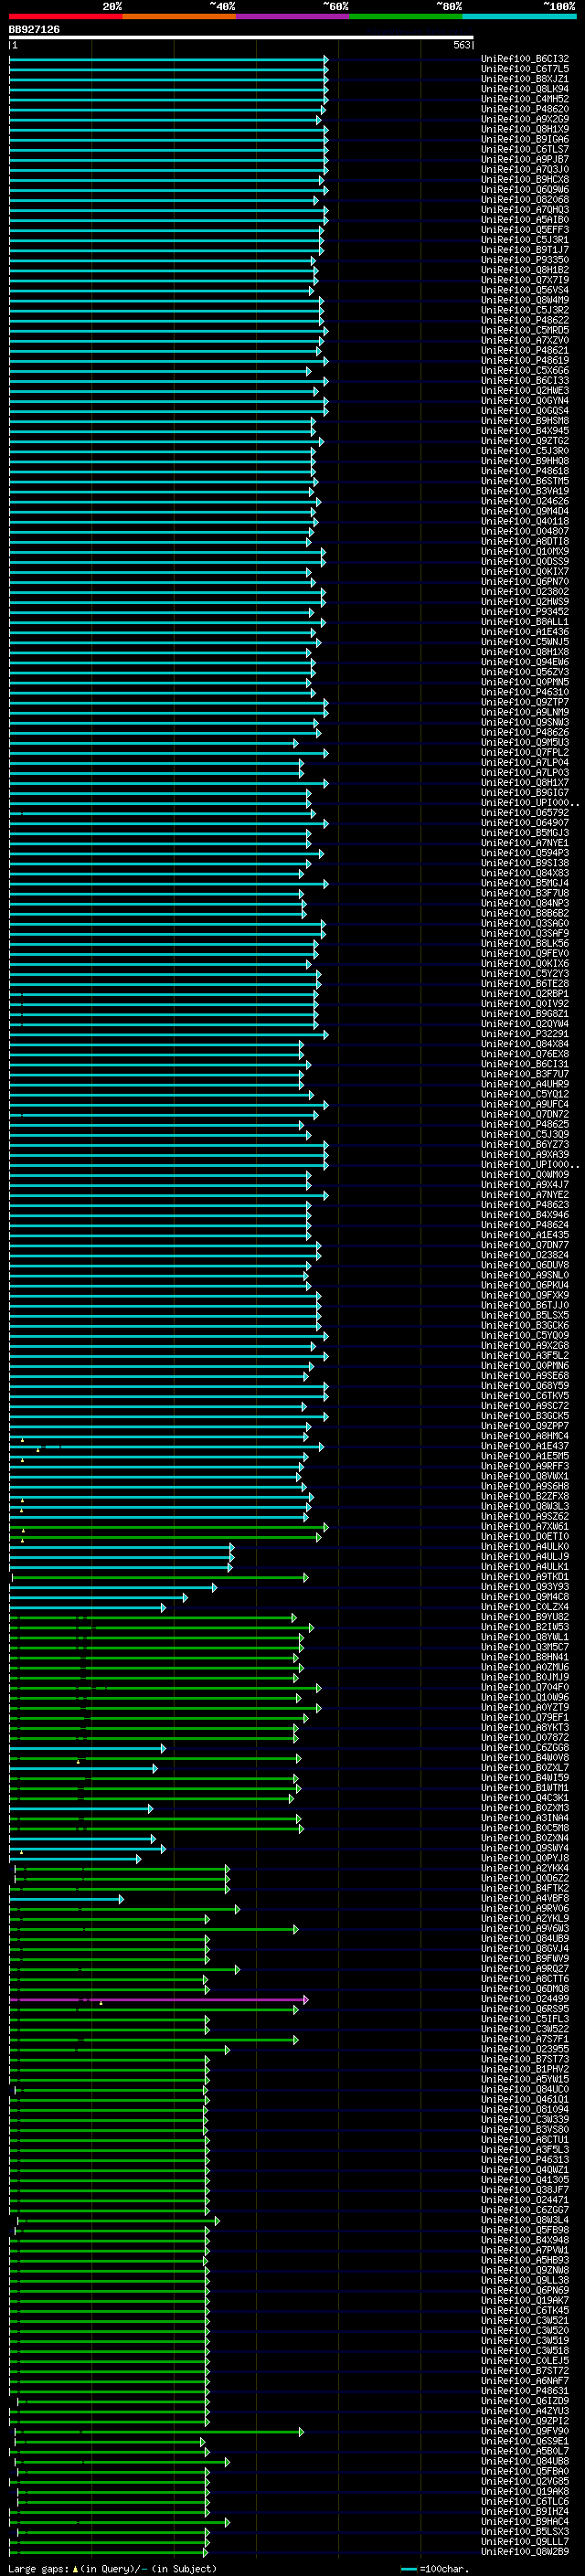585x2576 pixels.
Task: Choose hit UniRef100_Q93Y93
Action: pyautogui.click(x=525, y=1587)
